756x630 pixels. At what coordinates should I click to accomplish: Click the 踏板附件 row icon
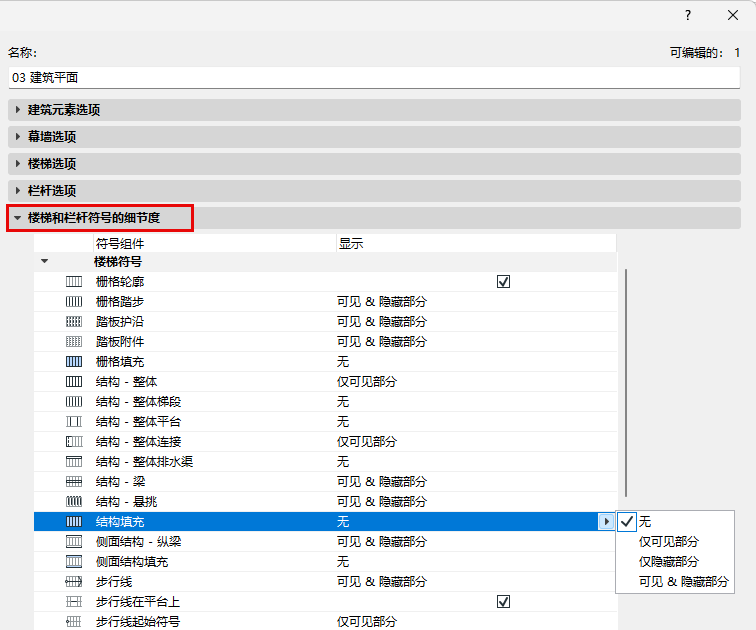point(74,342)
